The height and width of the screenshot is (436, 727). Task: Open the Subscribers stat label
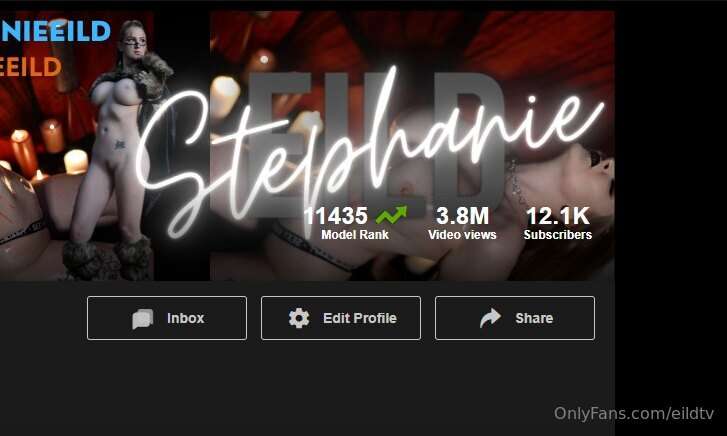[x=558, y=235]
